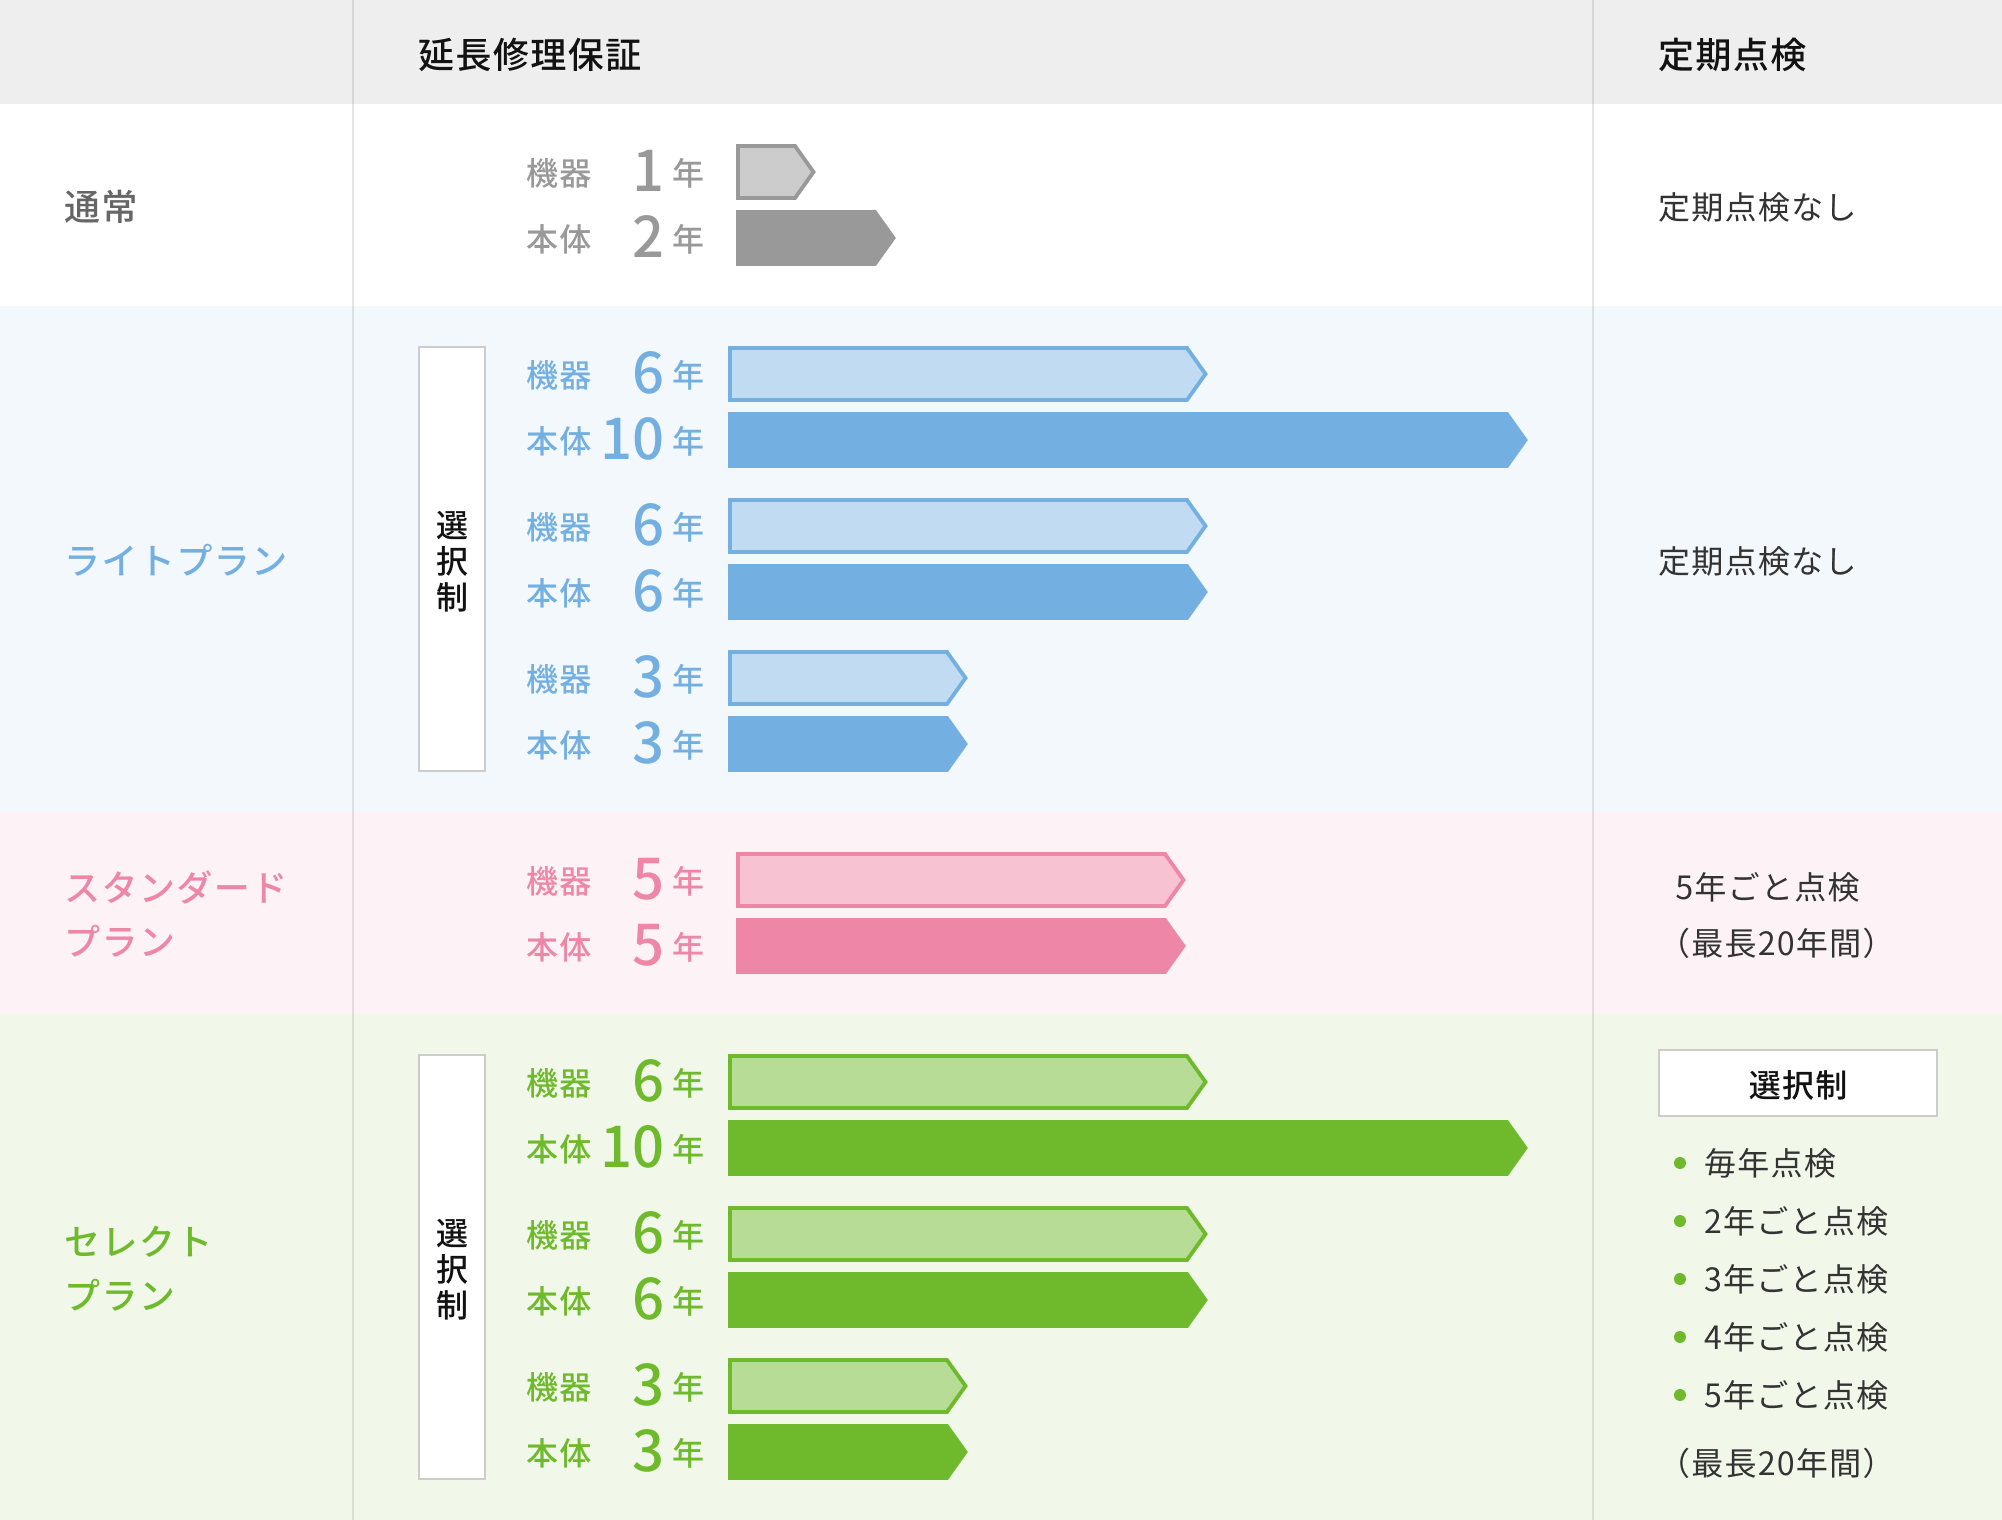Click the 1年 label in the 通常 row
2002x1520 pixels.
click(669, 172)
